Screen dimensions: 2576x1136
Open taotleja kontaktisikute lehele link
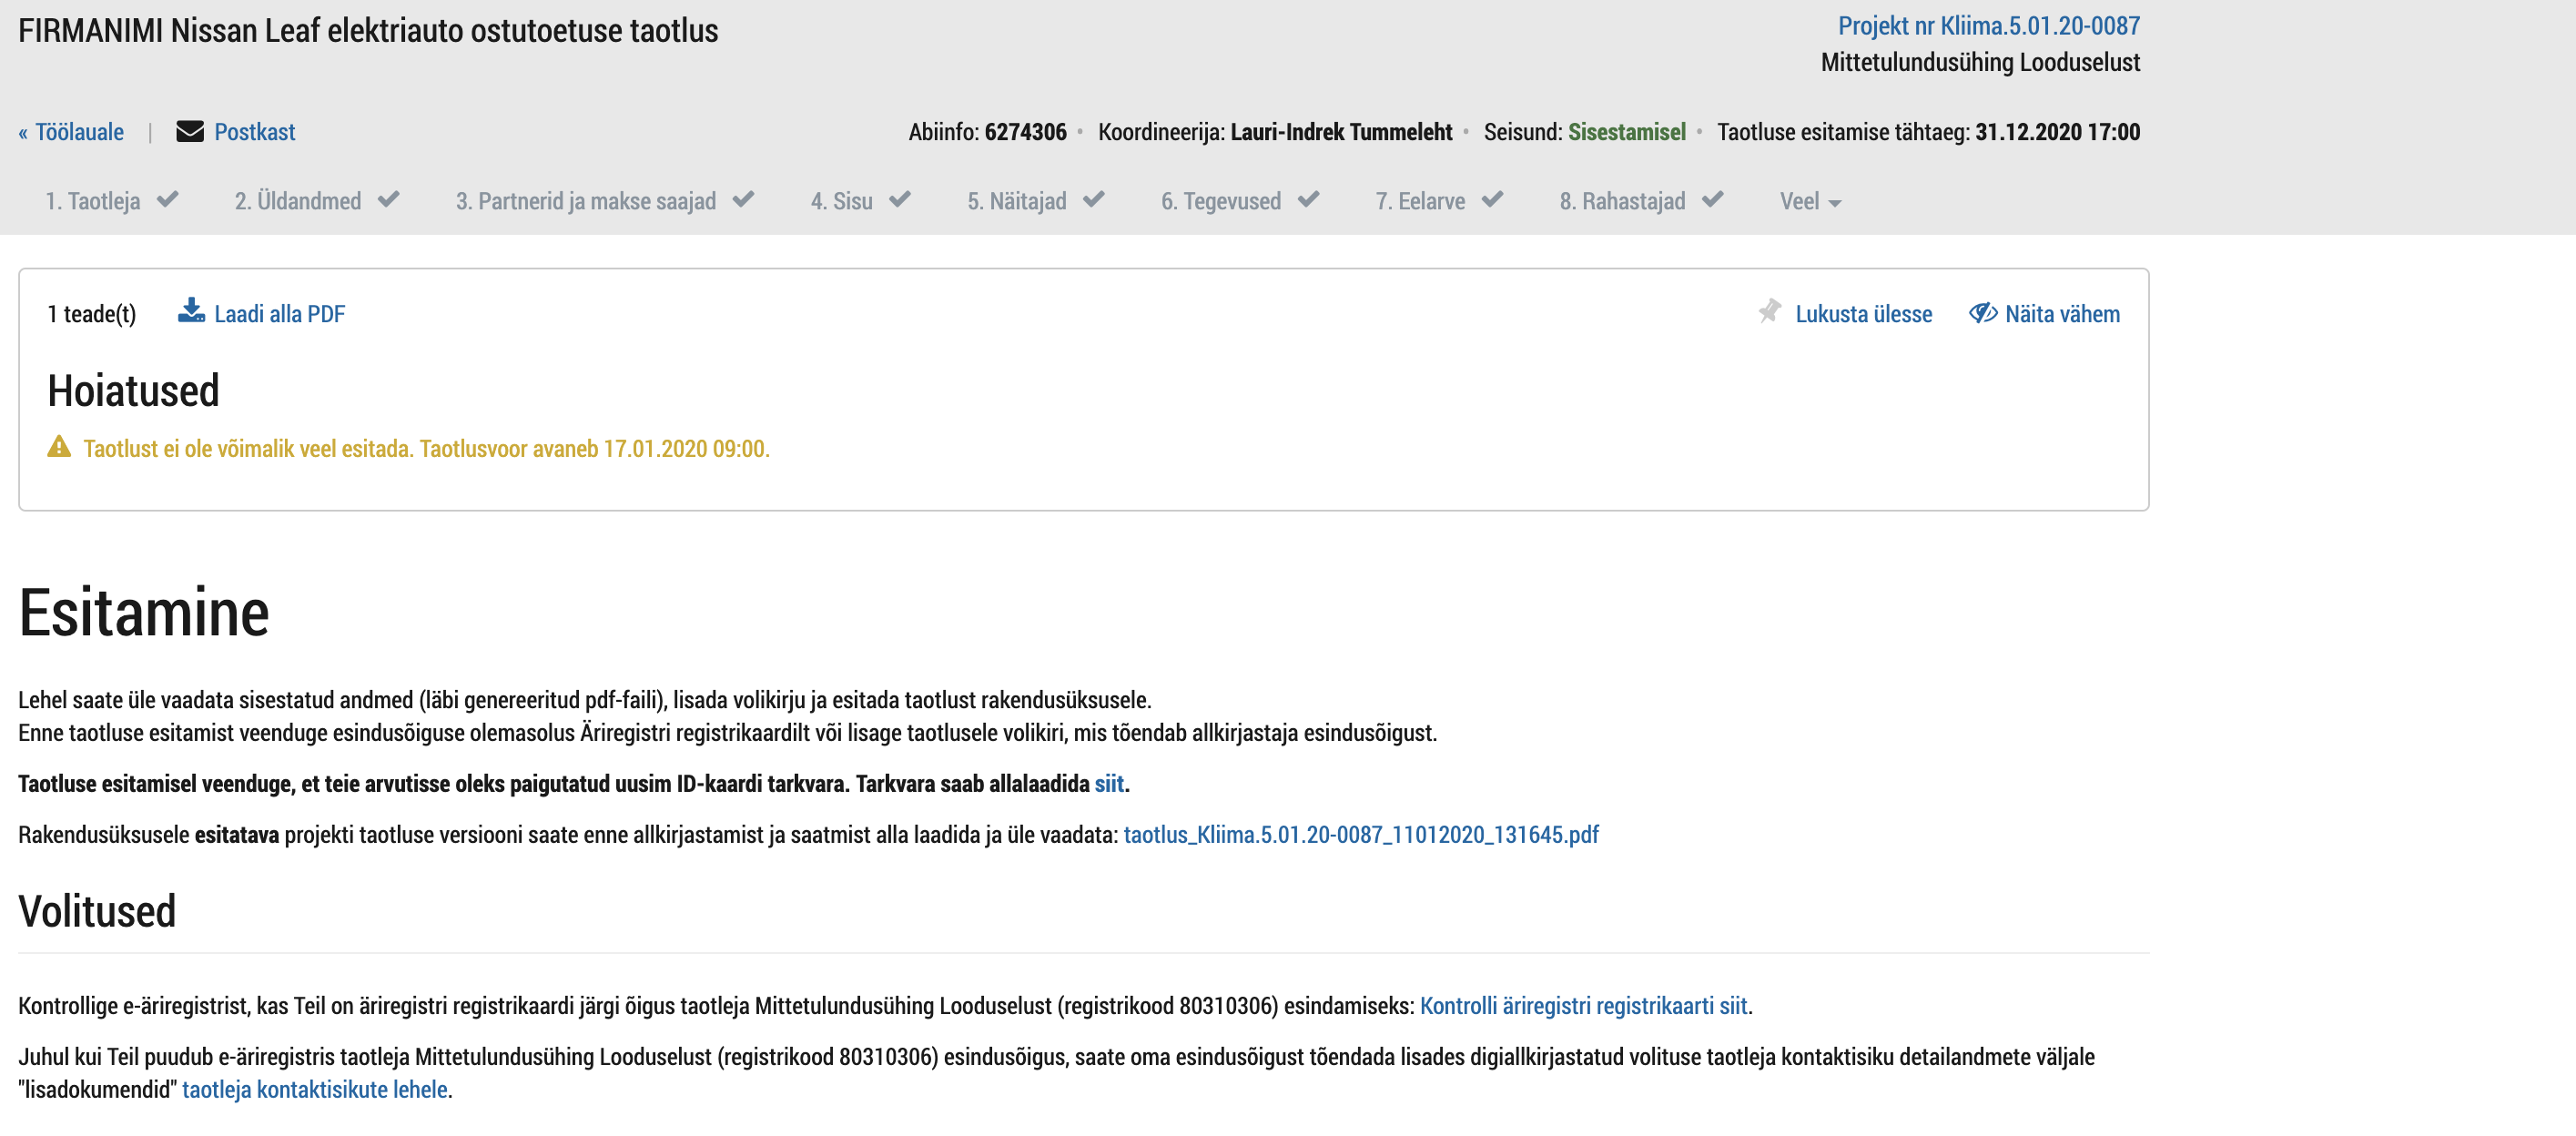pyautogui.click(x=315, y=1089)
